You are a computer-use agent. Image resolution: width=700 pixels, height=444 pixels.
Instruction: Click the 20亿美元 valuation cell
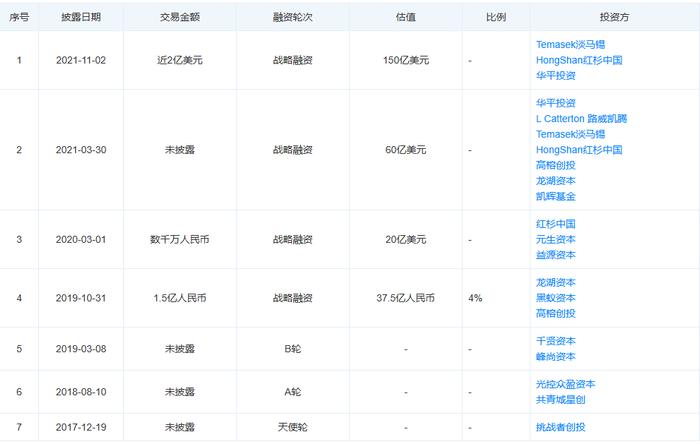(406, 240)
